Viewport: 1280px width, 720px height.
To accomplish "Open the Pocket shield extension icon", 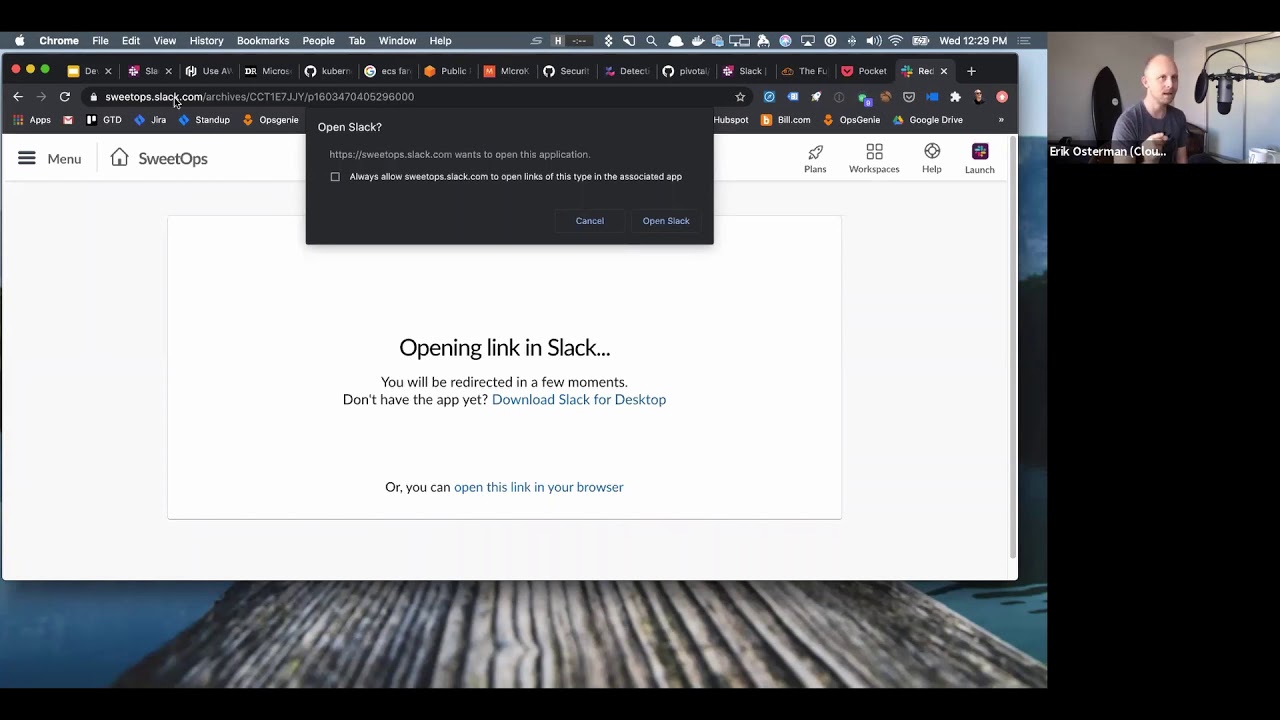I will pos(909,97).
